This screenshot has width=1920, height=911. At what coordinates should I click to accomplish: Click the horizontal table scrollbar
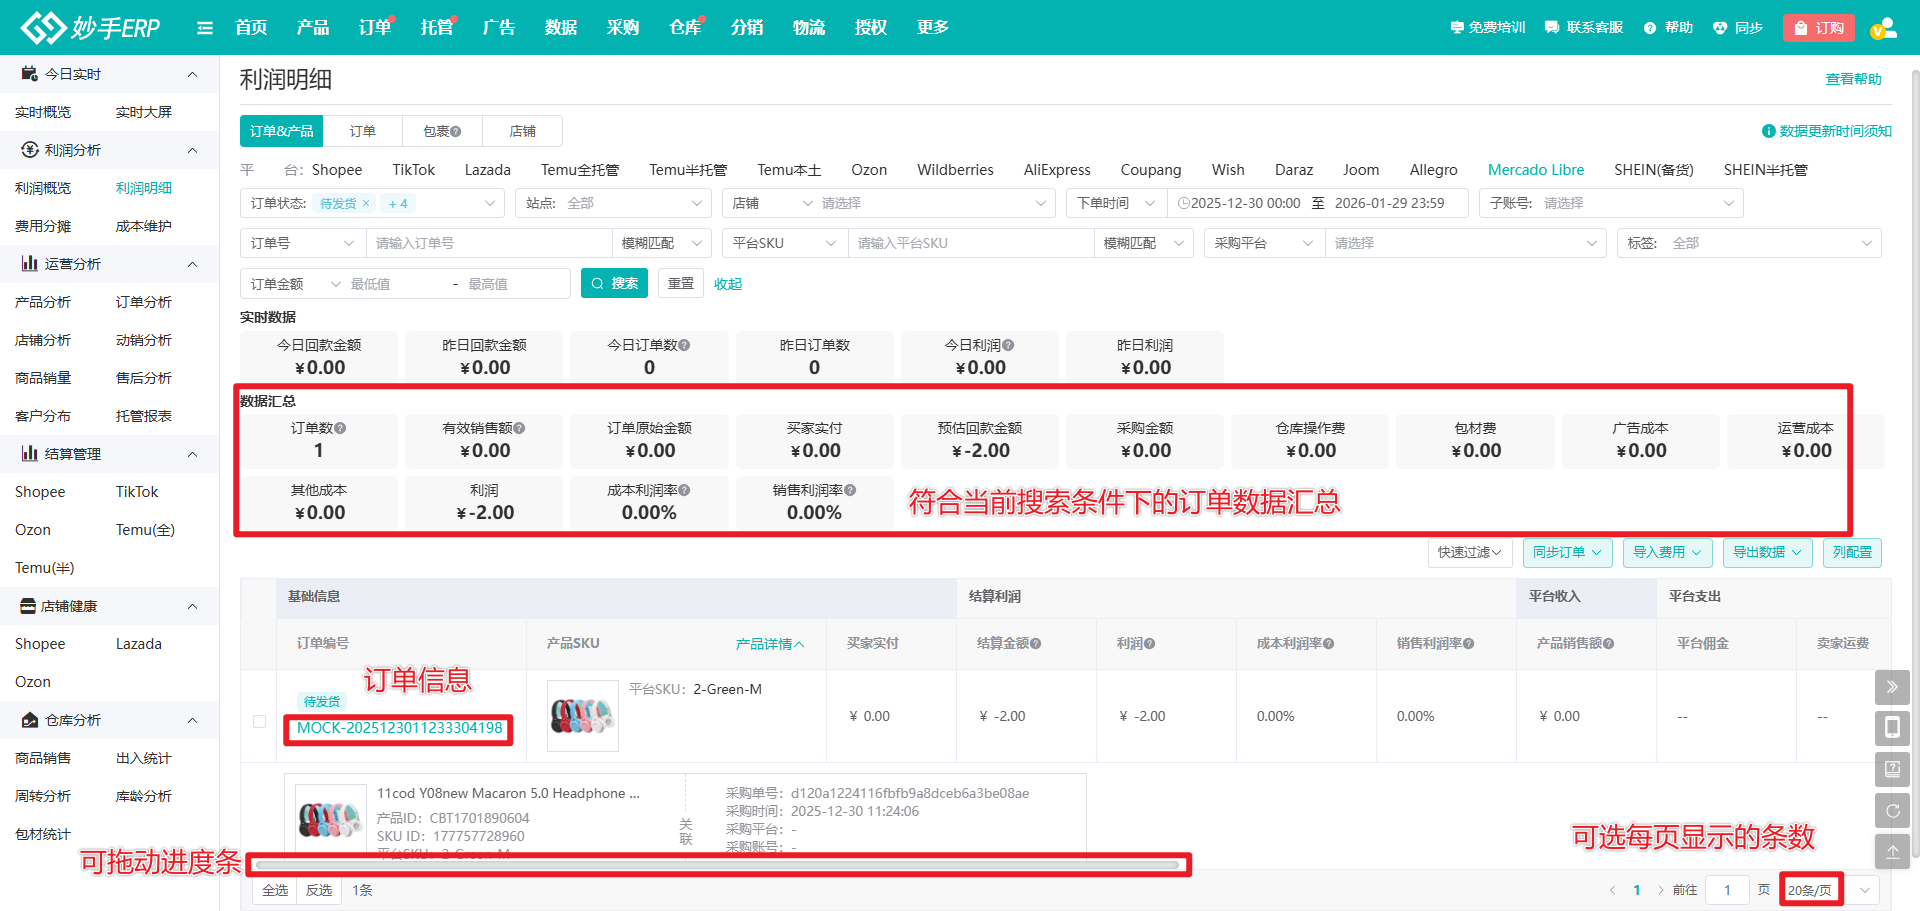click(x=716, y=865)
